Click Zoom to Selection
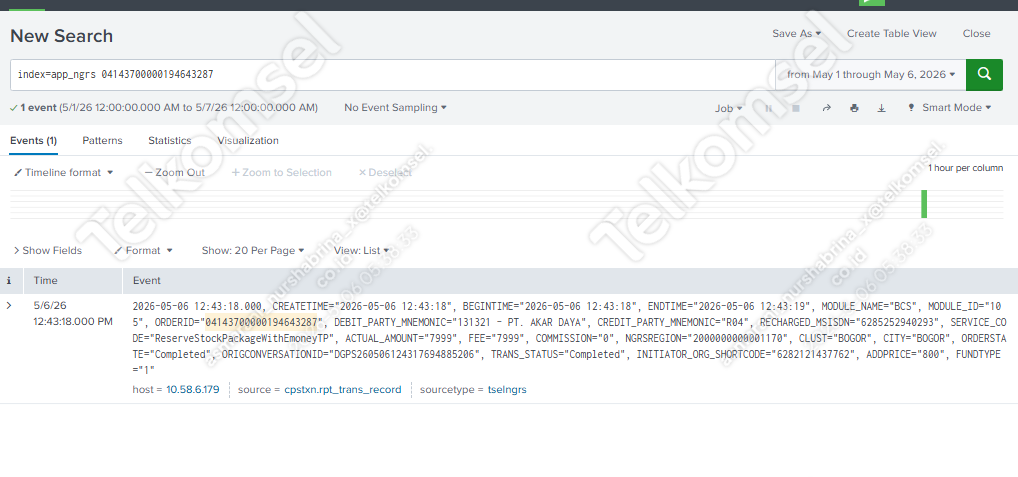Image resolution: width=1018 pixels, height=477 pixels. tap(282, 173)
